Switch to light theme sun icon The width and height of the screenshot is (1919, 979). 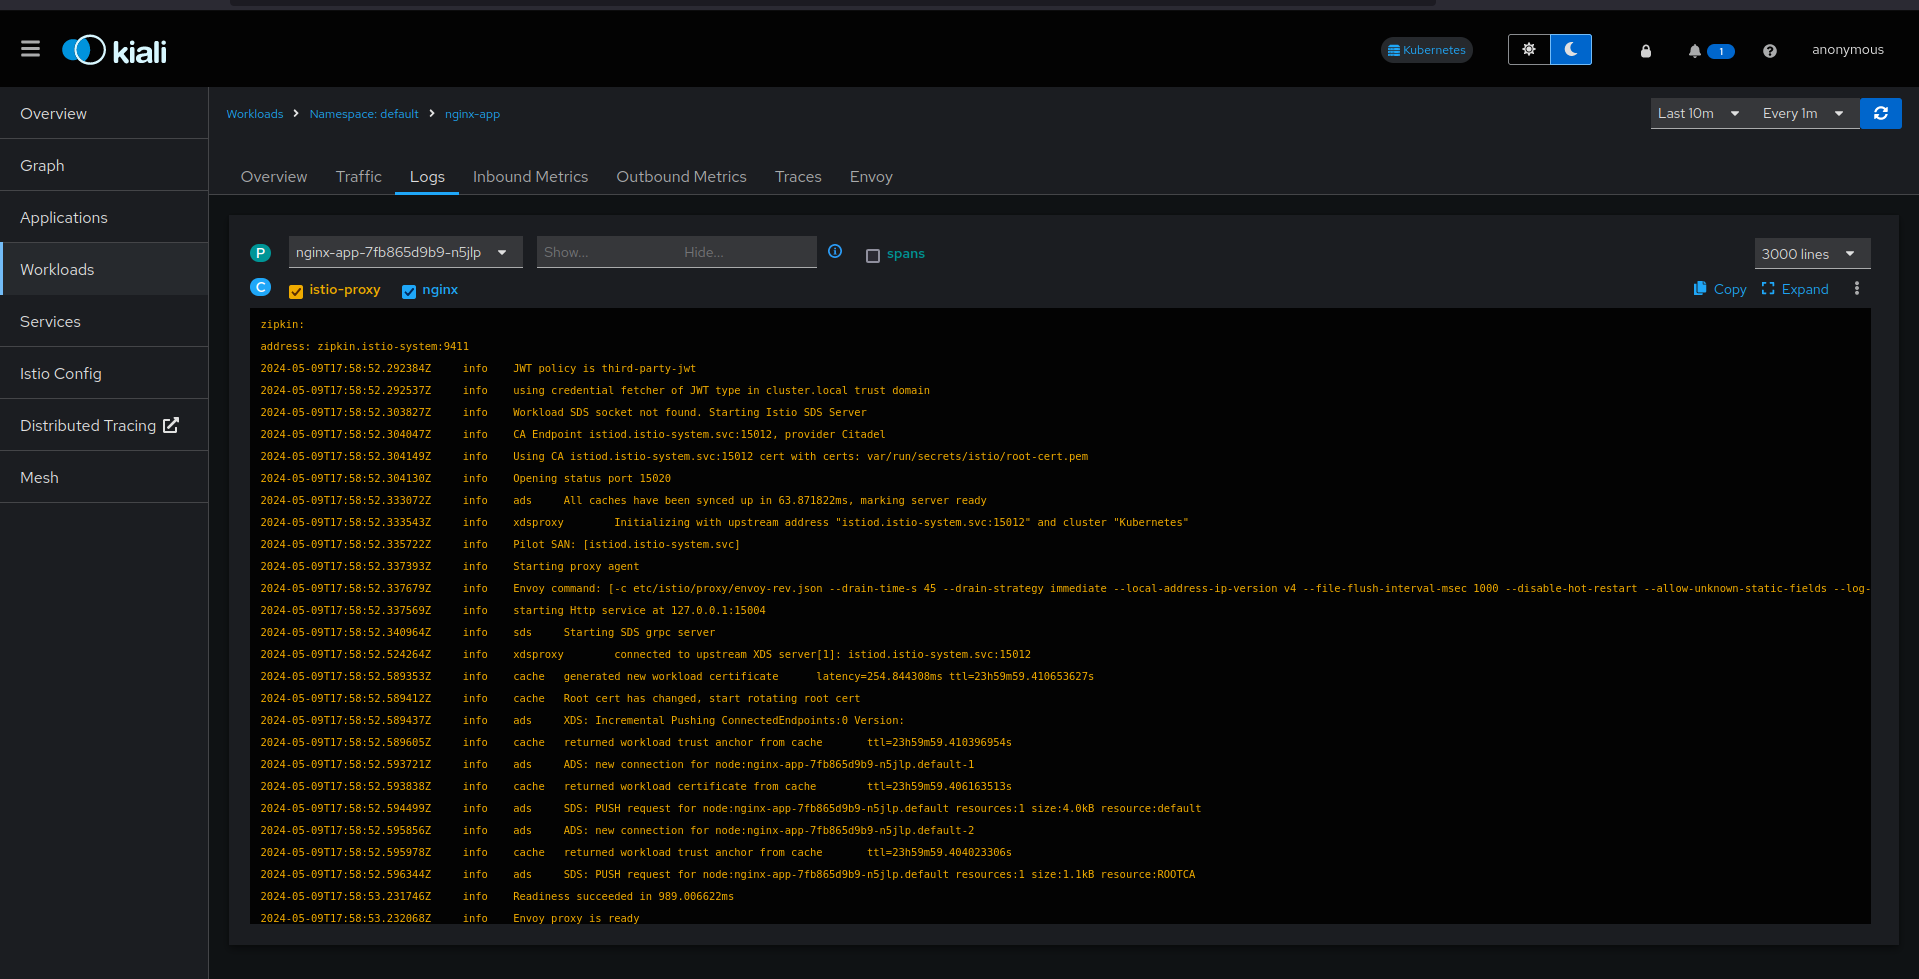[x=1528, y=49]
